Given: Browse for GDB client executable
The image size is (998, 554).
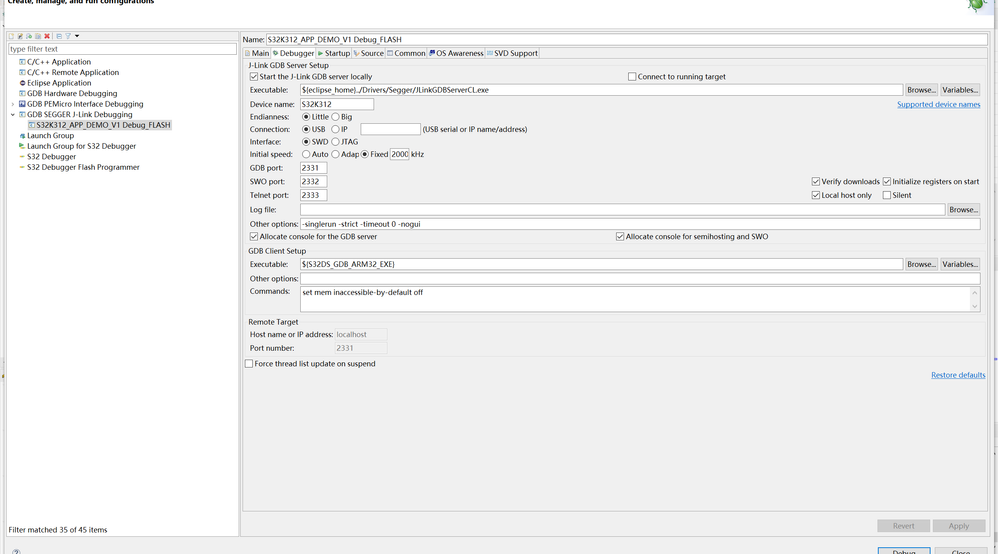Looking at the screenshot, I should [x=921, y=264].
